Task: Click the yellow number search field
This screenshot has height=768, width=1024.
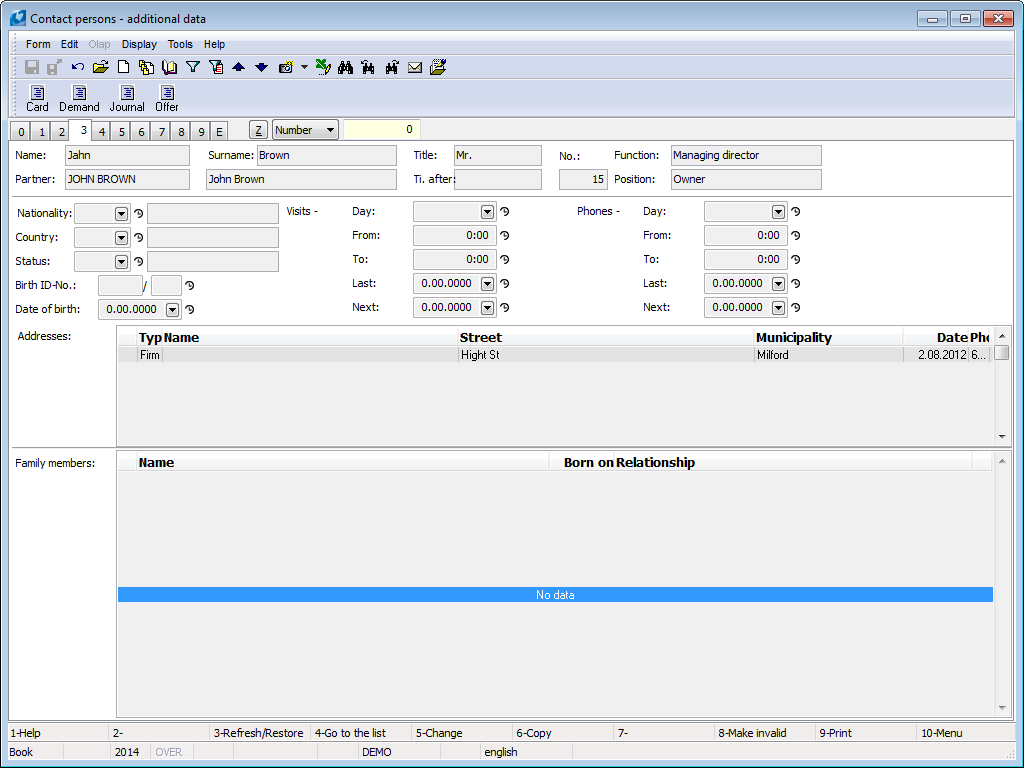Action: [x=381, y=129]
